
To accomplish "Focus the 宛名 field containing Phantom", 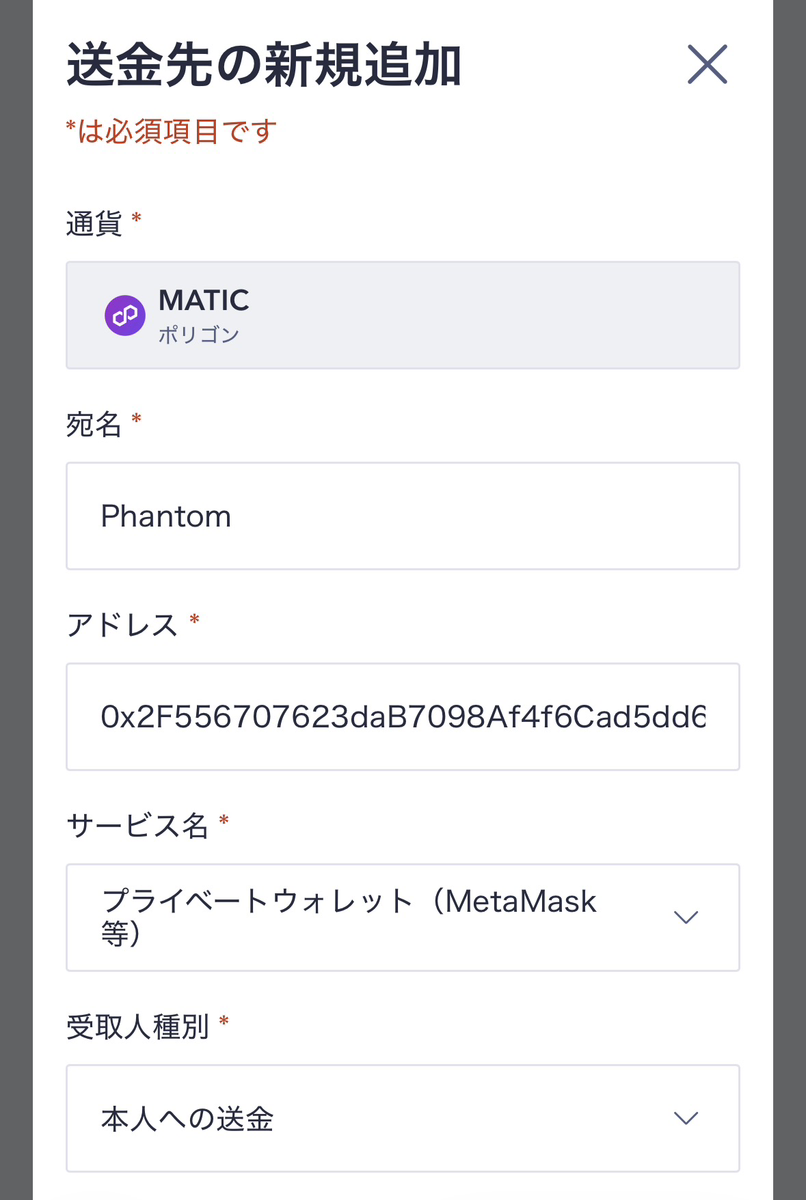I will pos(402,516).
